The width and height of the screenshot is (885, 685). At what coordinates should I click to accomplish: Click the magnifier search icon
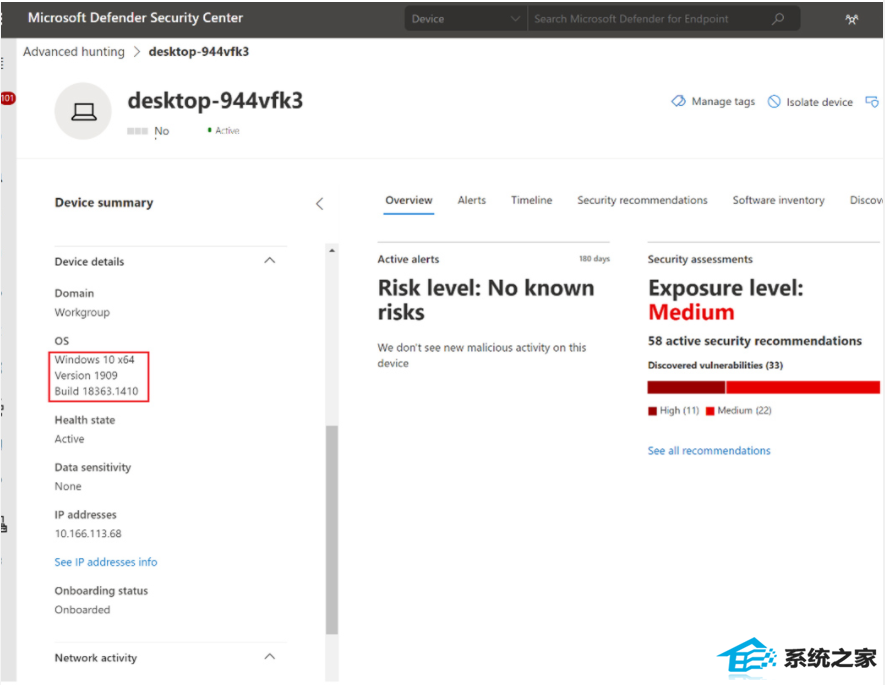pyautogui.click(x=778, y=19)
